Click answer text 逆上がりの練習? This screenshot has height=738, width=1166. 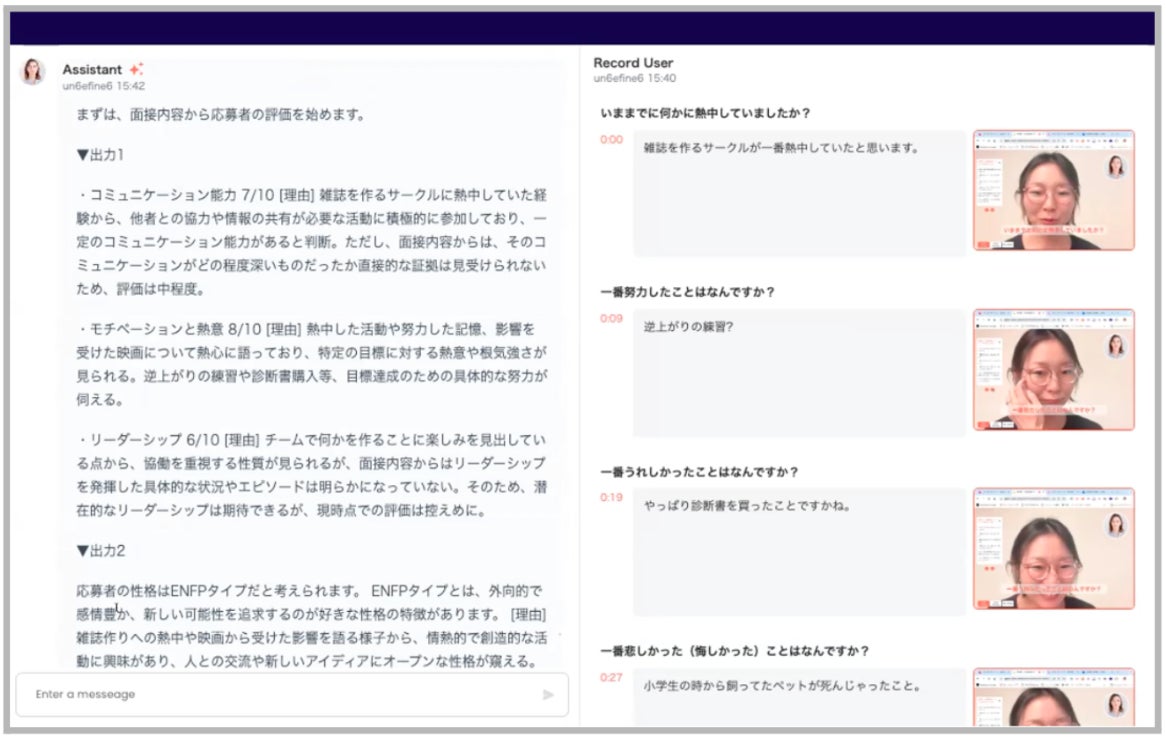point(689,327)
